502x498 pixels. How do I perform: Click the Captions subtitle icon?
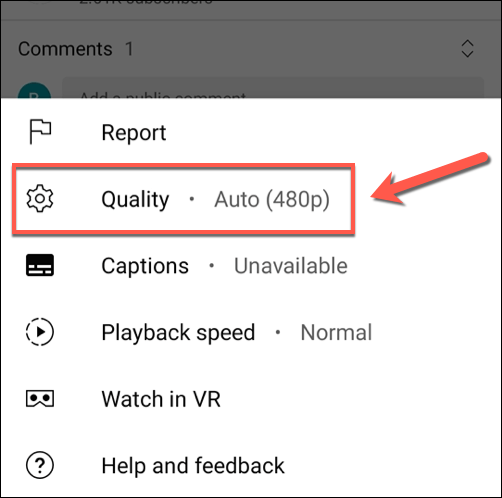[x=40, y=265]
